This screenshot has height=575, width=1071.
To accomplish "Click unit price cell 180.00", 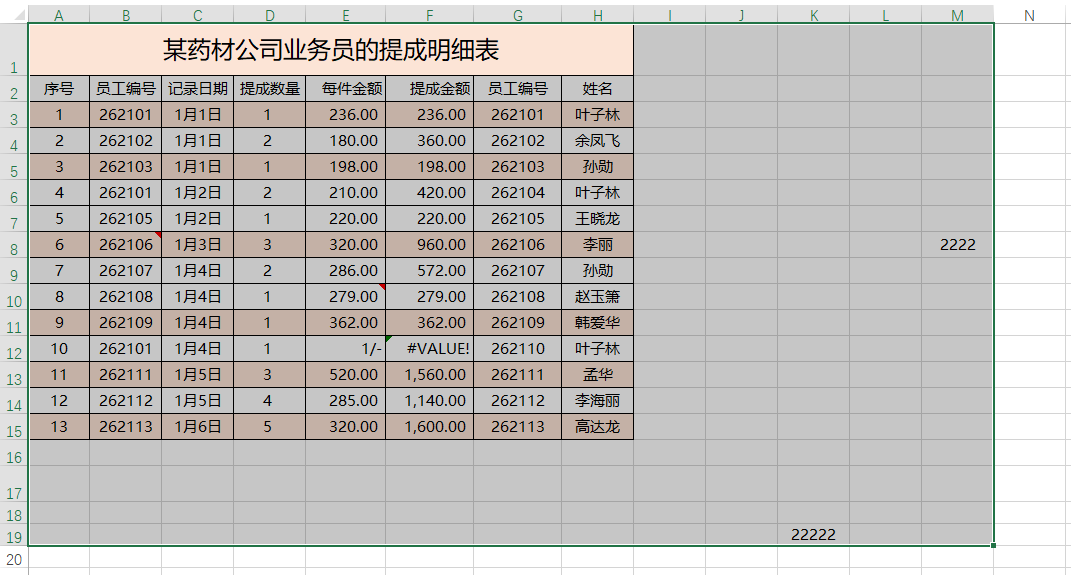I will coord(346,141).
